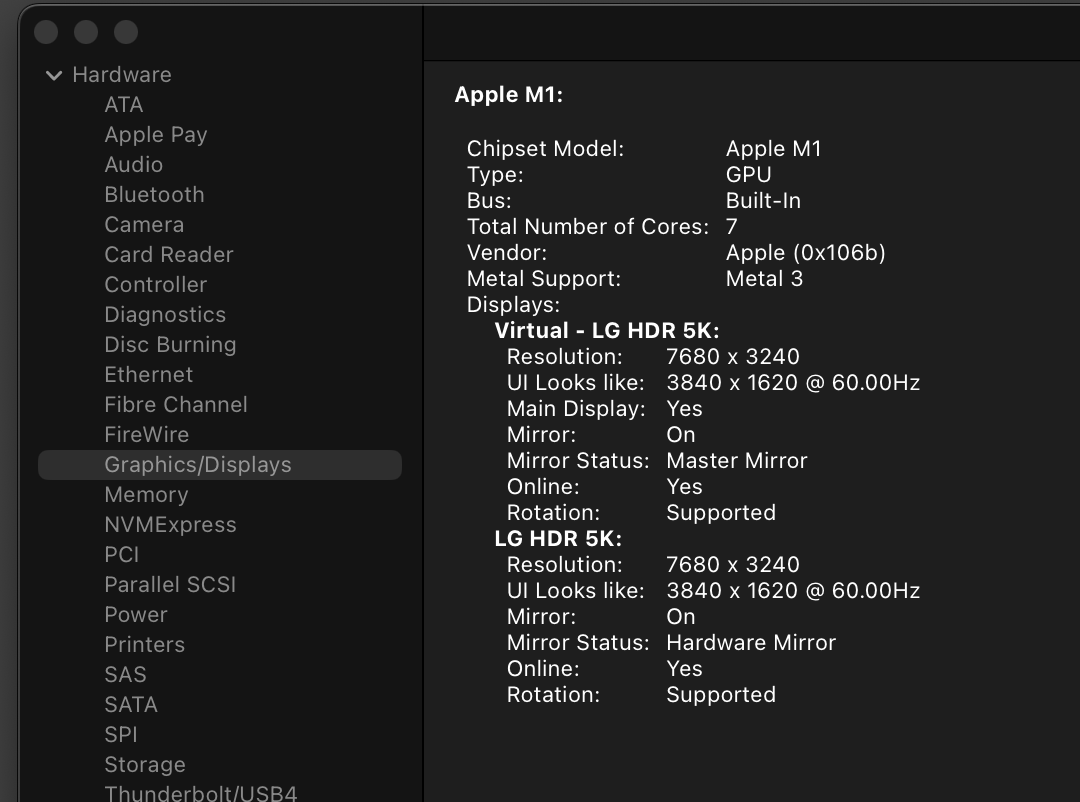Click the Apple M1 heading
This screenshot has height=802, width=1080.
click(x=509, y=95)
